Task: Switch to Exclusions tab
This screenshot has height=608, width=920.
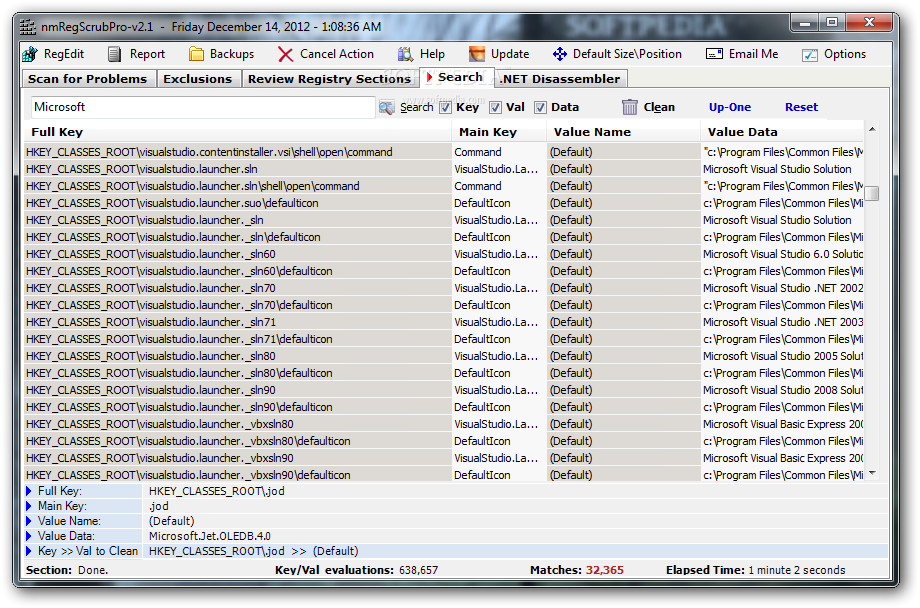Action: pyautogui.click(x=198, y=79)
